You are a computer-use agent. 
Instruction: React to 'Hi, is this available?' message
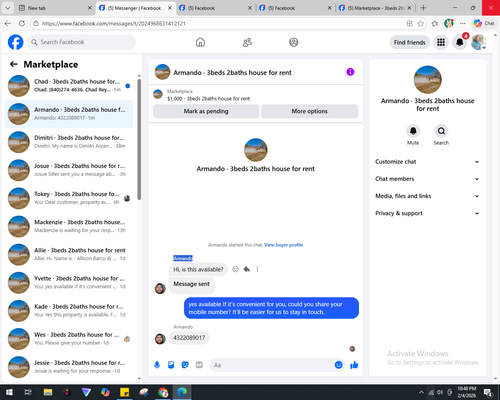pos(235,269)
